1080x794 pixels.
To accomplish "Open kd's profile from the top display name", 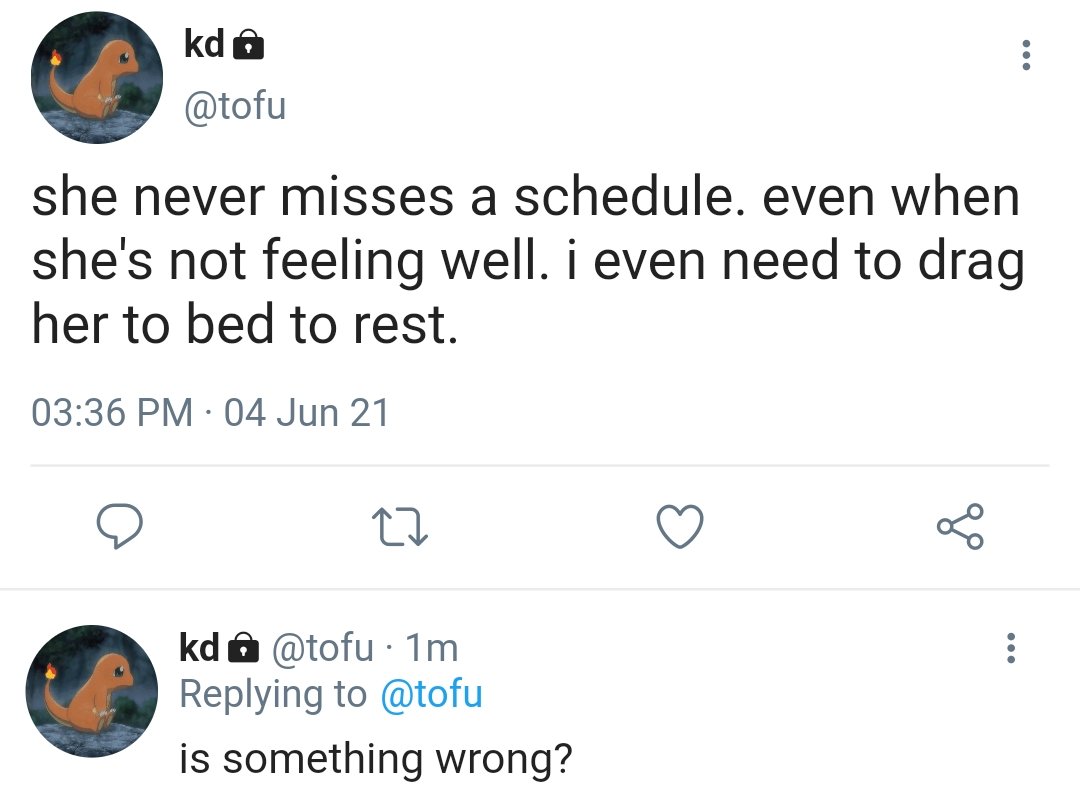I will 203,45.
